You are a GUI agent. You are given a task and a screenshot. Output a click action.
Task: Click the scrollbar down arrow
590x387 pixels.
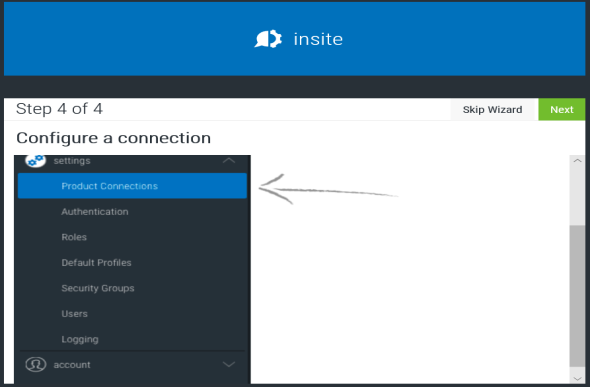point(577,378)
